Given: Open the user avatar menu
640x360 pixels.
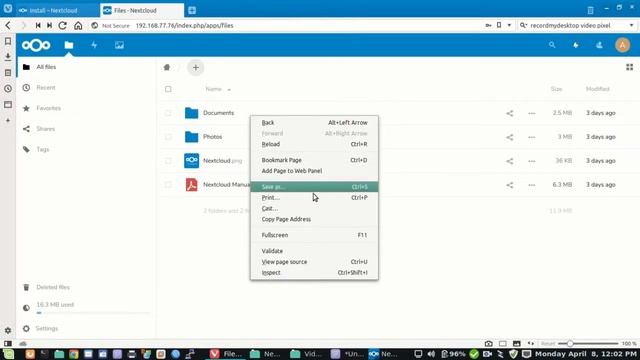Looking at the screenshot, I should (622, 45).
